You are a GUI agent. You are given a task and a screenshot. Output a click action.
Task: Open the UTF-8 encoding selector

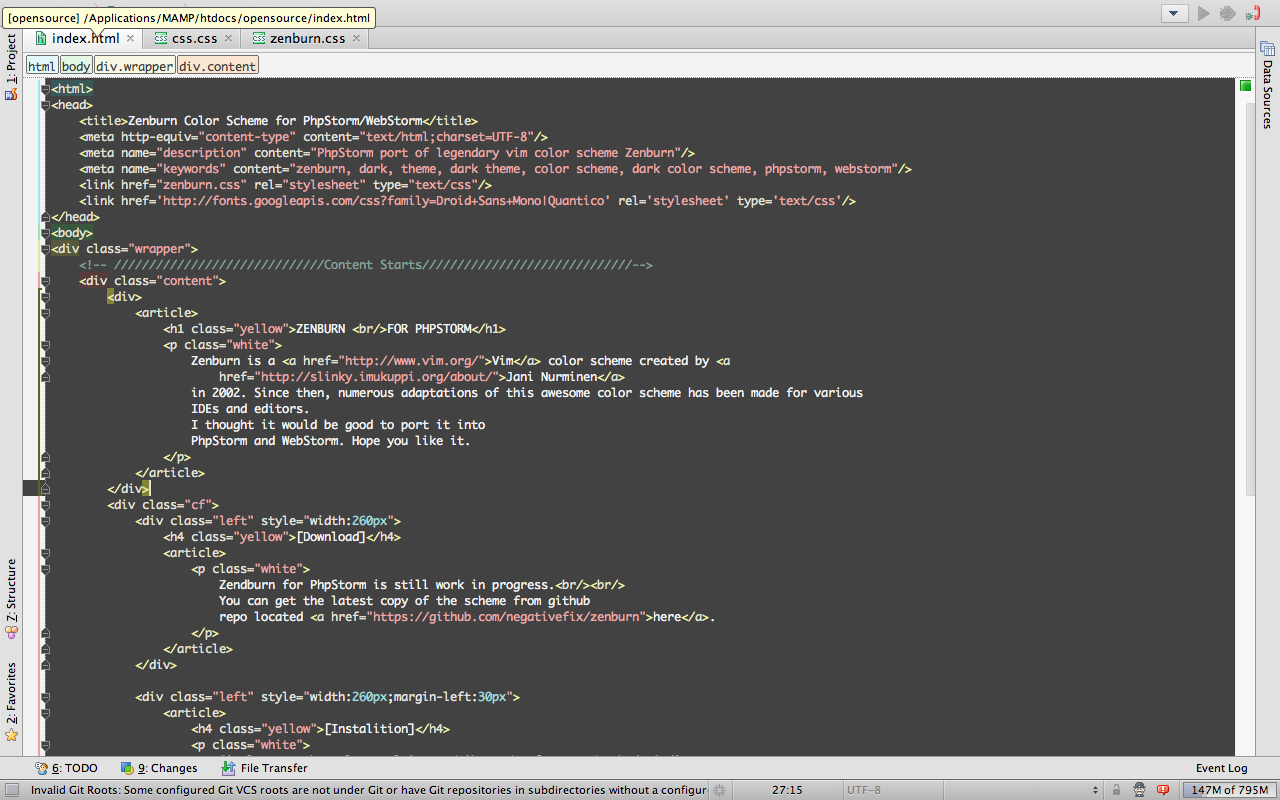pyautogui.click(x=864, y=790)
